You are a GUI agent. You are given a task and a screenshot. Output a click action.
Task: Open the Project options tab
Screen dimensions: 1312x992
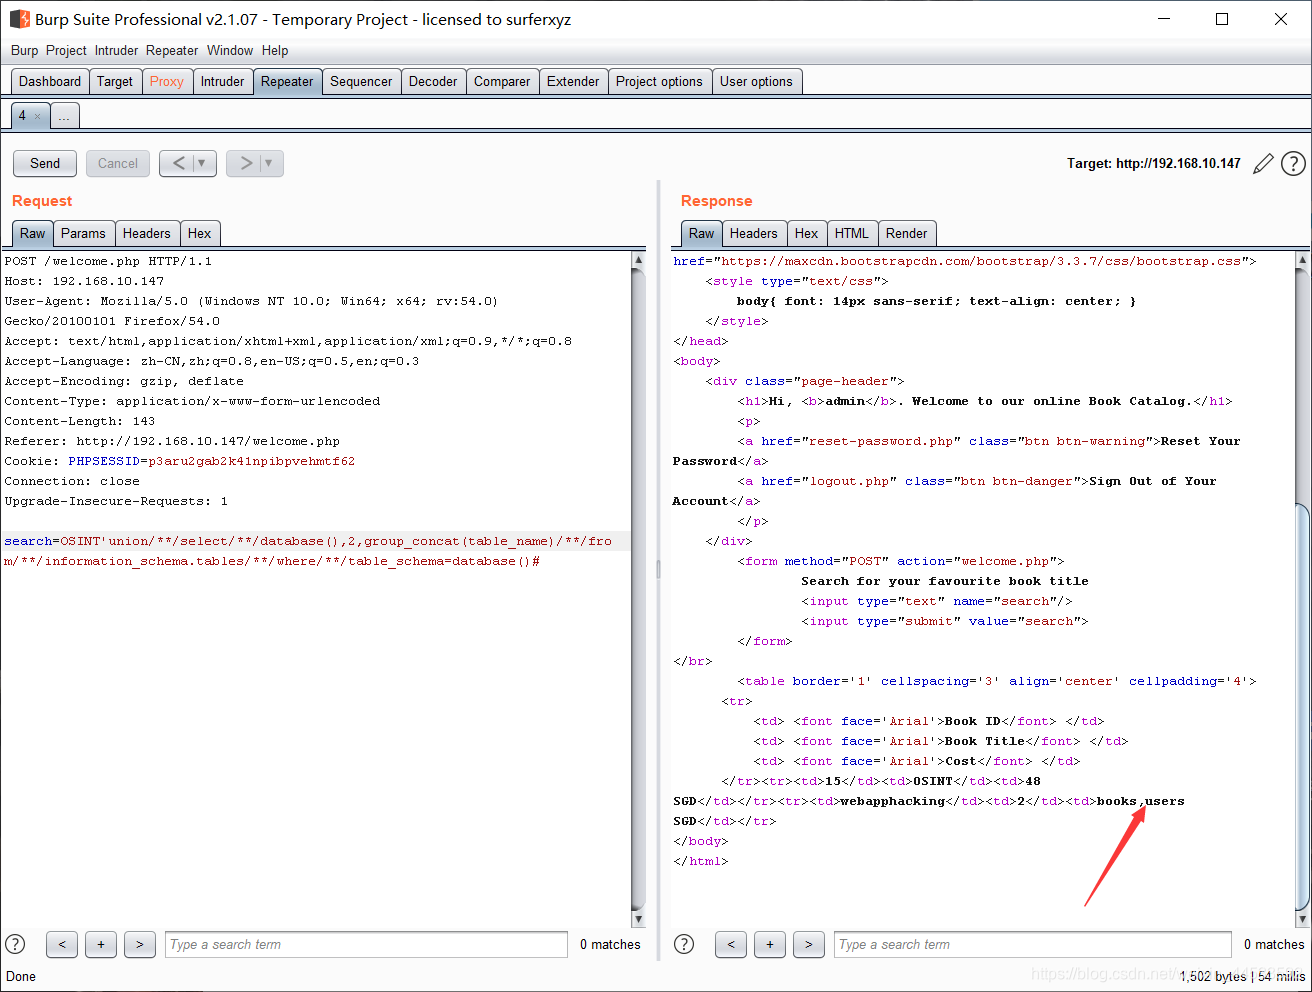659,82
